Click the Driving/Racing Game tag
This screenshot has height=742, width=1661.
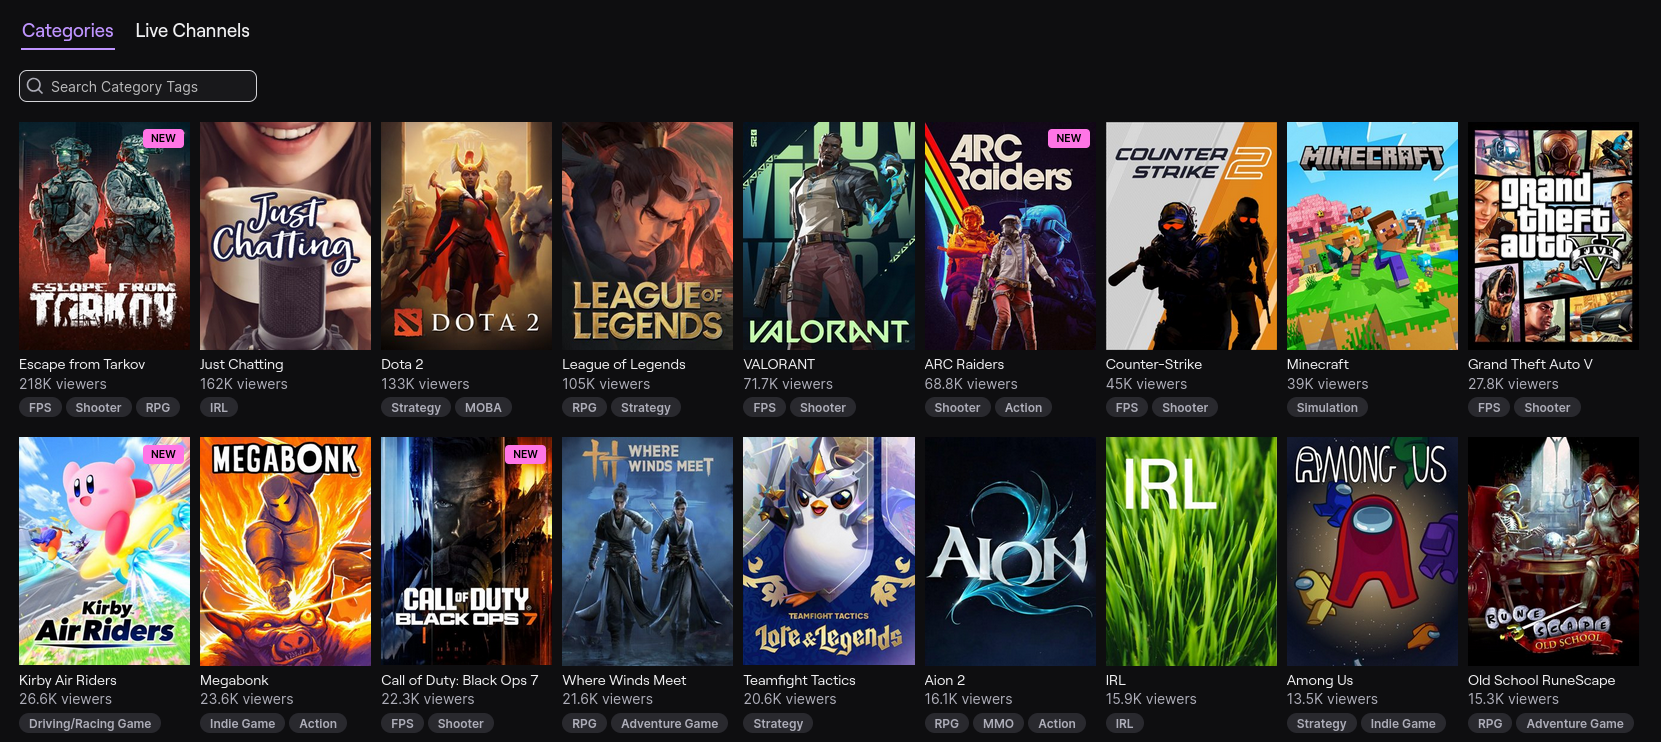[90, 723]
